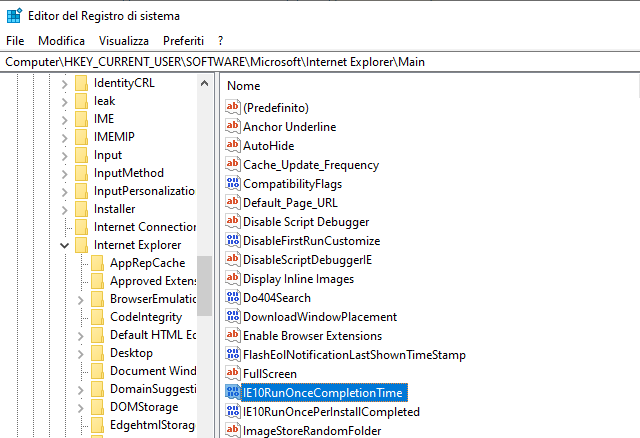
Task: Select the InputPersonalization tree key
Action: point(144,191)
